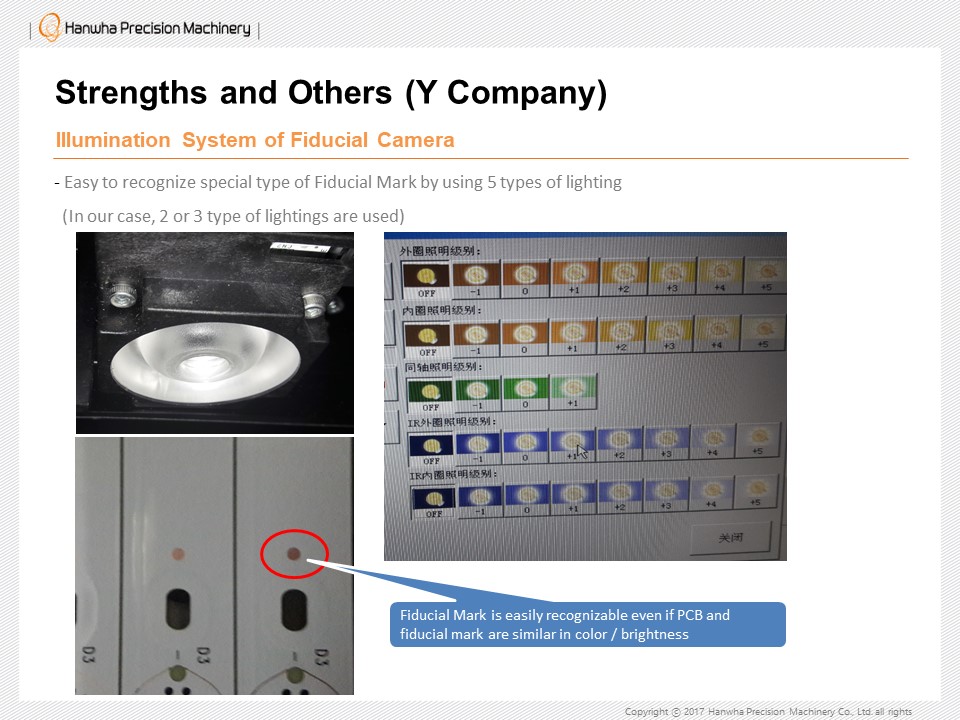Pick coaxial lighting level +1 green icon
The image size is (960, 720).
click(573, 392)
